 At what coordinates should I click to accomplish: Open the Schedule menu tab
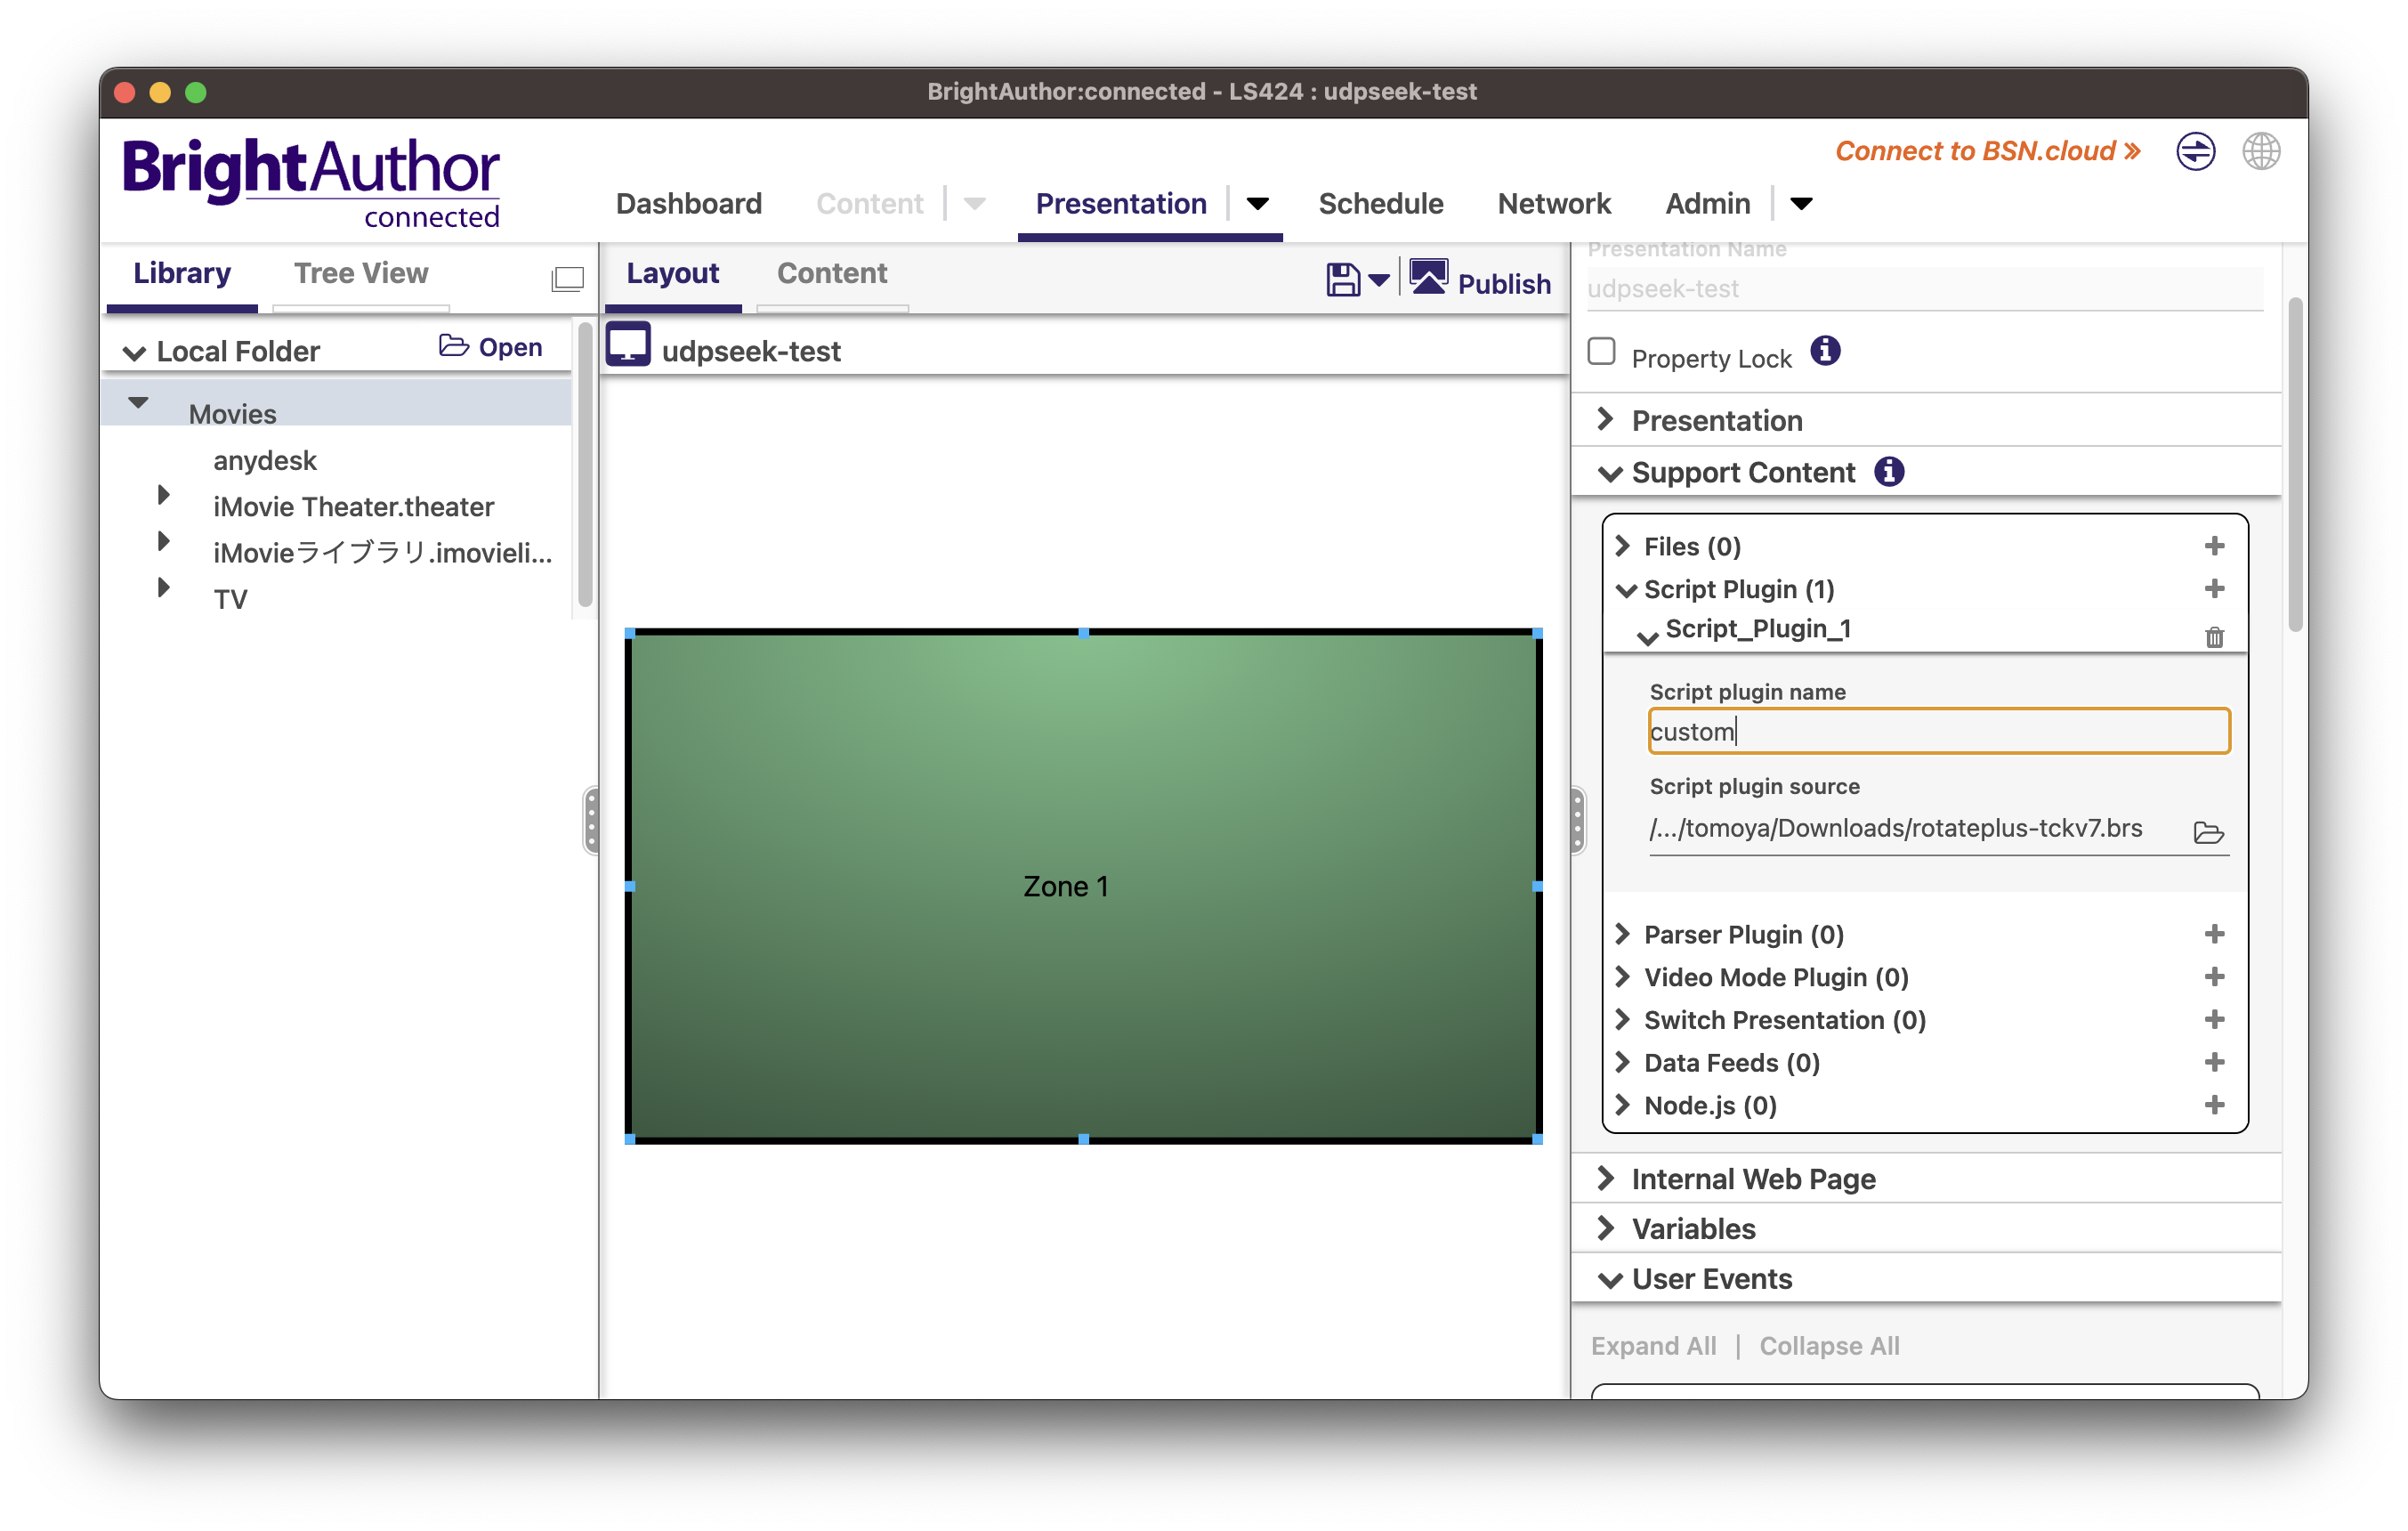coord(1380,204)
